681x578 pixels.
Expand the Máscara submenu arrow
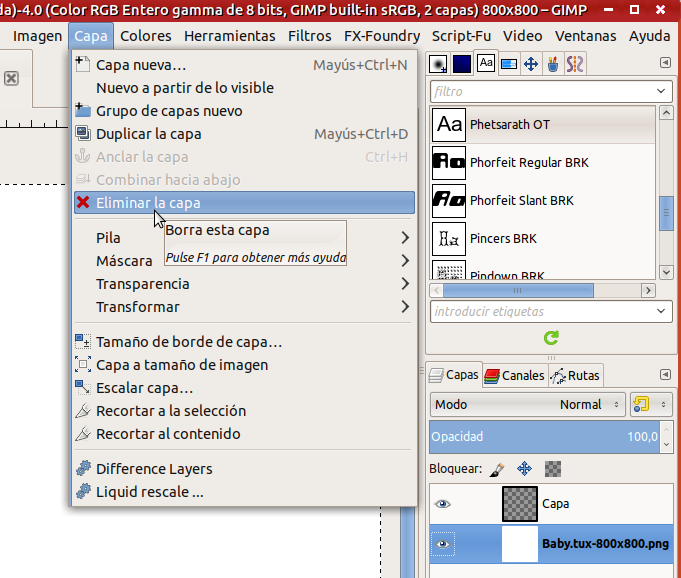pos(405,261)
